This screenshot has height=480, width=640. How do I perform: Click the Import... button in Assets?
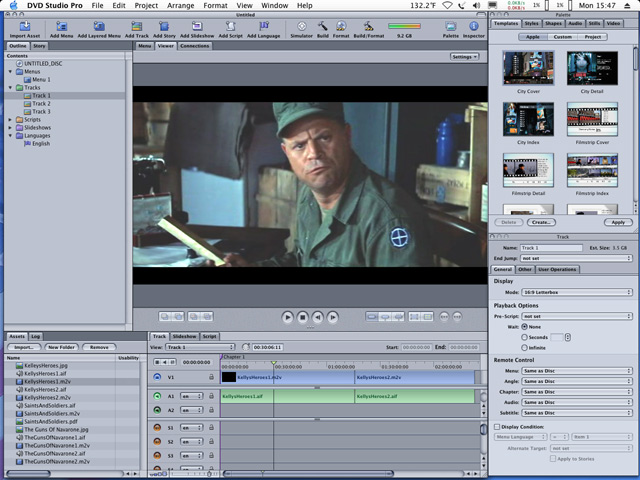24,347
